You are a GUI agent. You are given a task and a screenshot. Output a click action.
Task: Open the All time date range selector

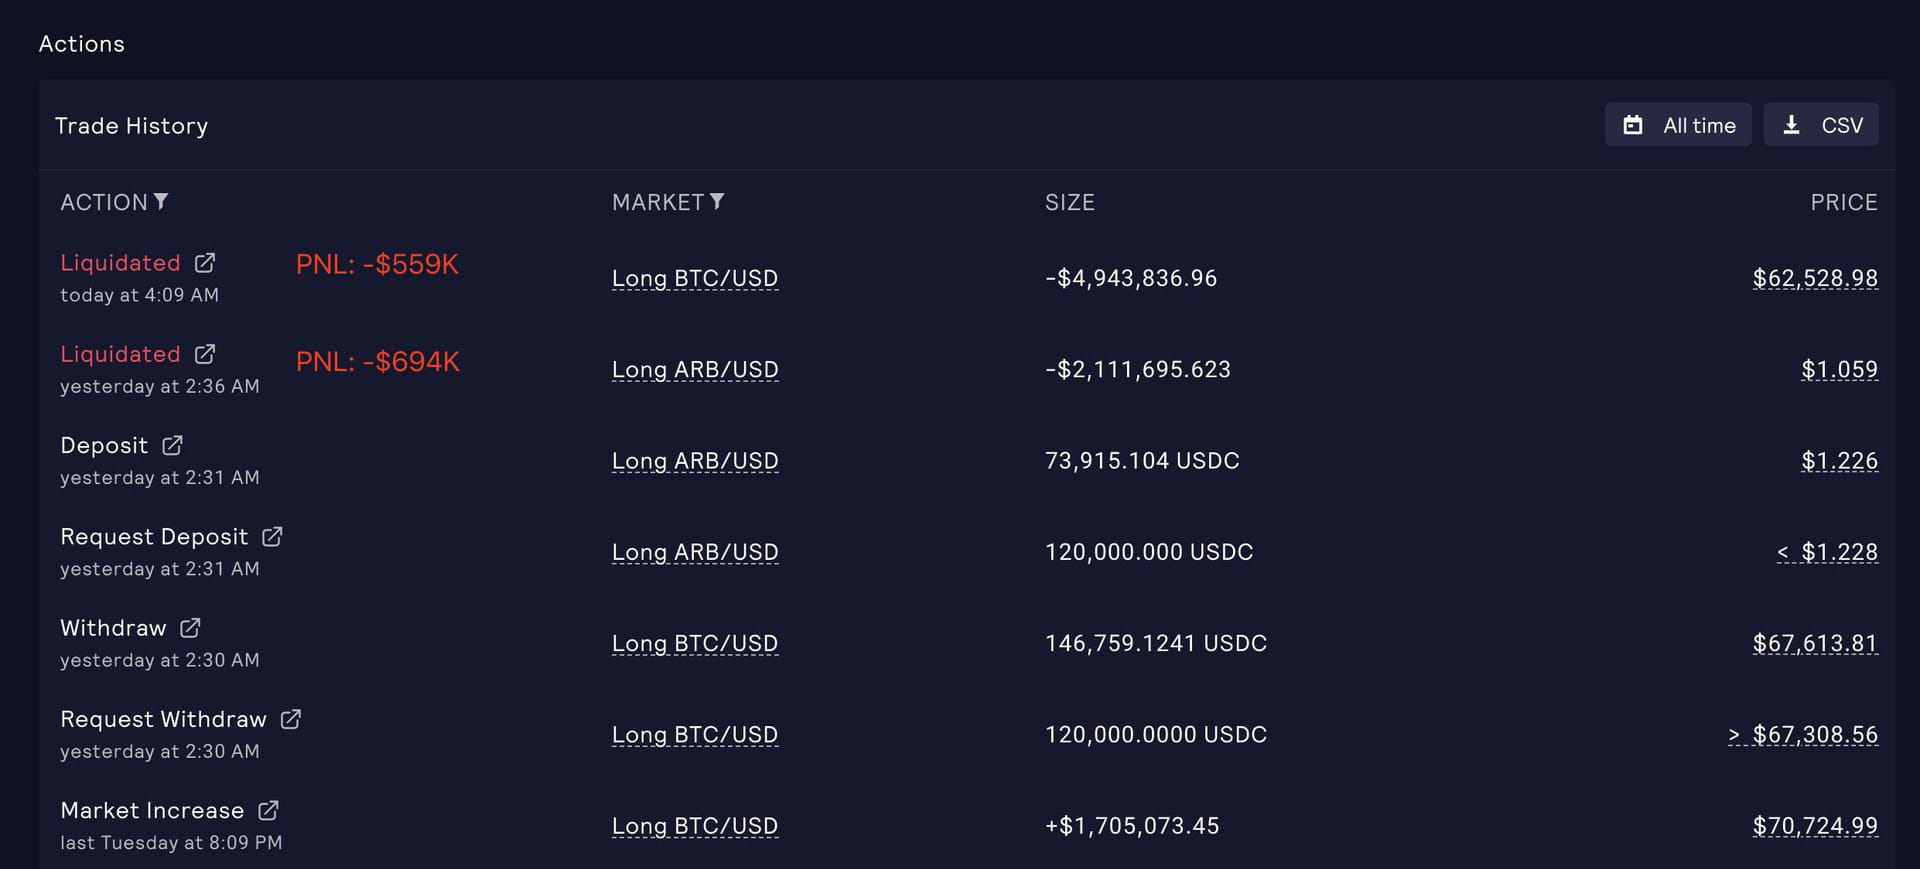(1678, 124)
